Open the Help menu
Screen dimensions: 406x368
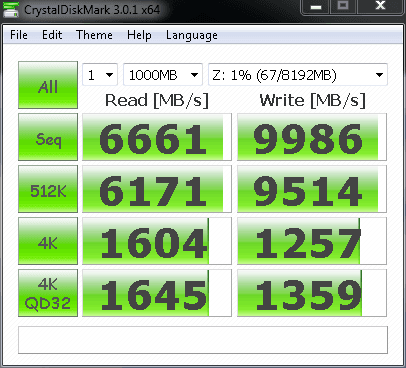click(x=139, y=35)
